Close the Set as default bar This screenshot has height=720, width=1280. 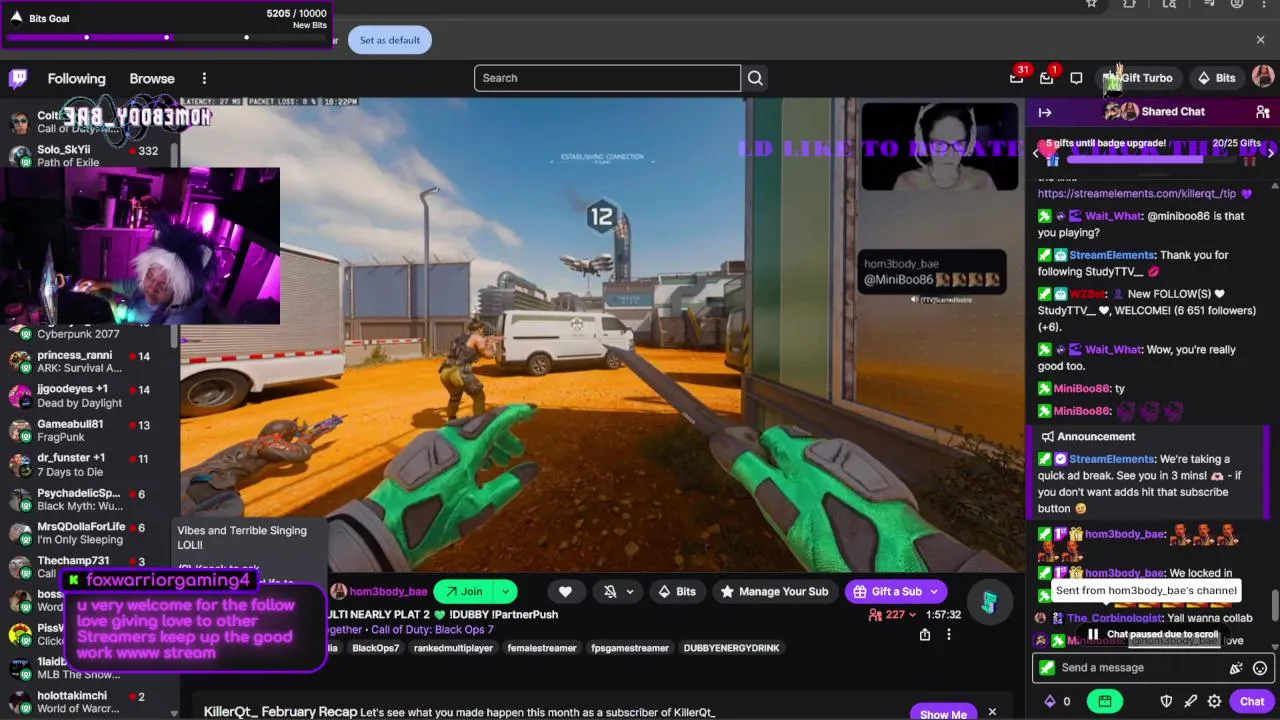[x=1260, y=40]
